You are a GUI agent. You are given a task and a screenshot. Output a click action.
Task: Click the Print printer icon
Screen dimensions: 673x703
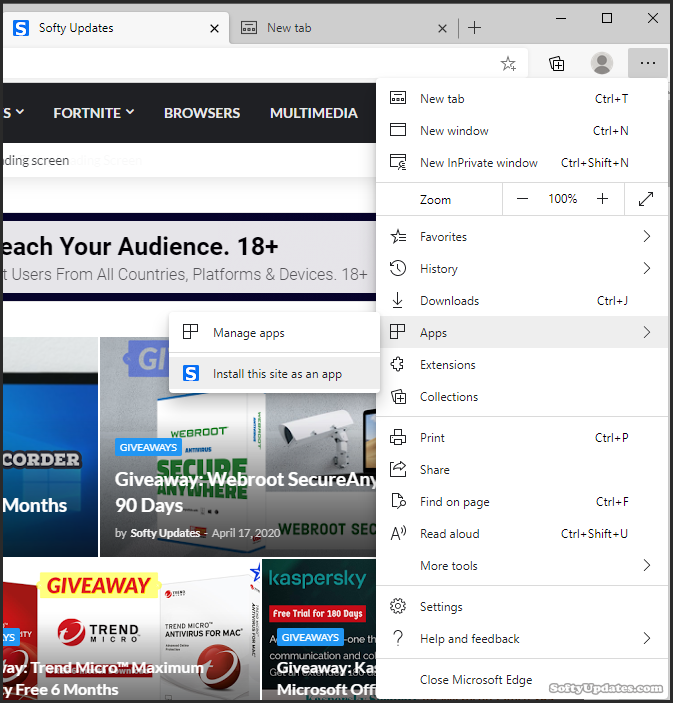pyautogui.click(x=398, y=437)
